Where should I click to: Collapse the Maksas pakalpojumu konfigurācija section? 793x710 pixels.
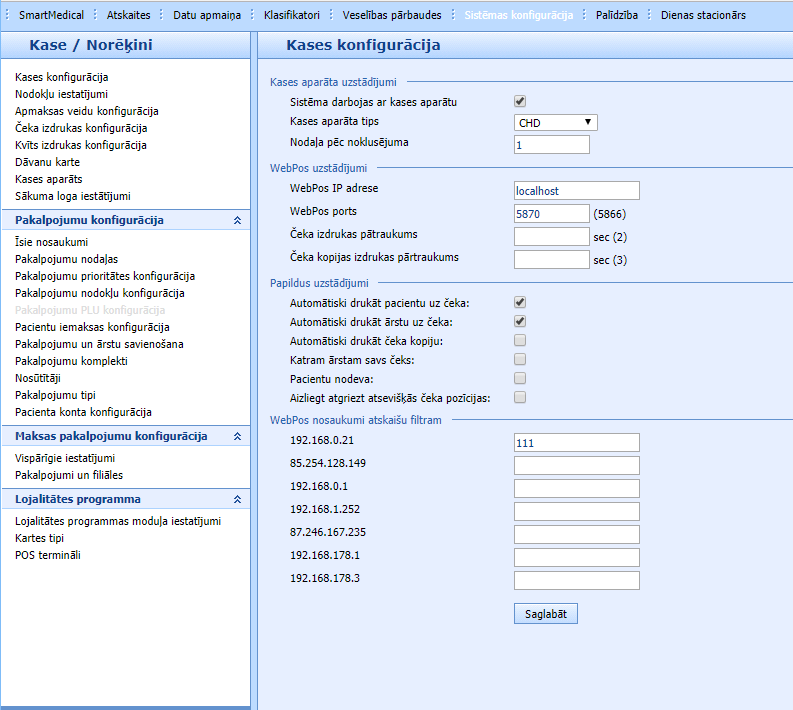(237, 437)
